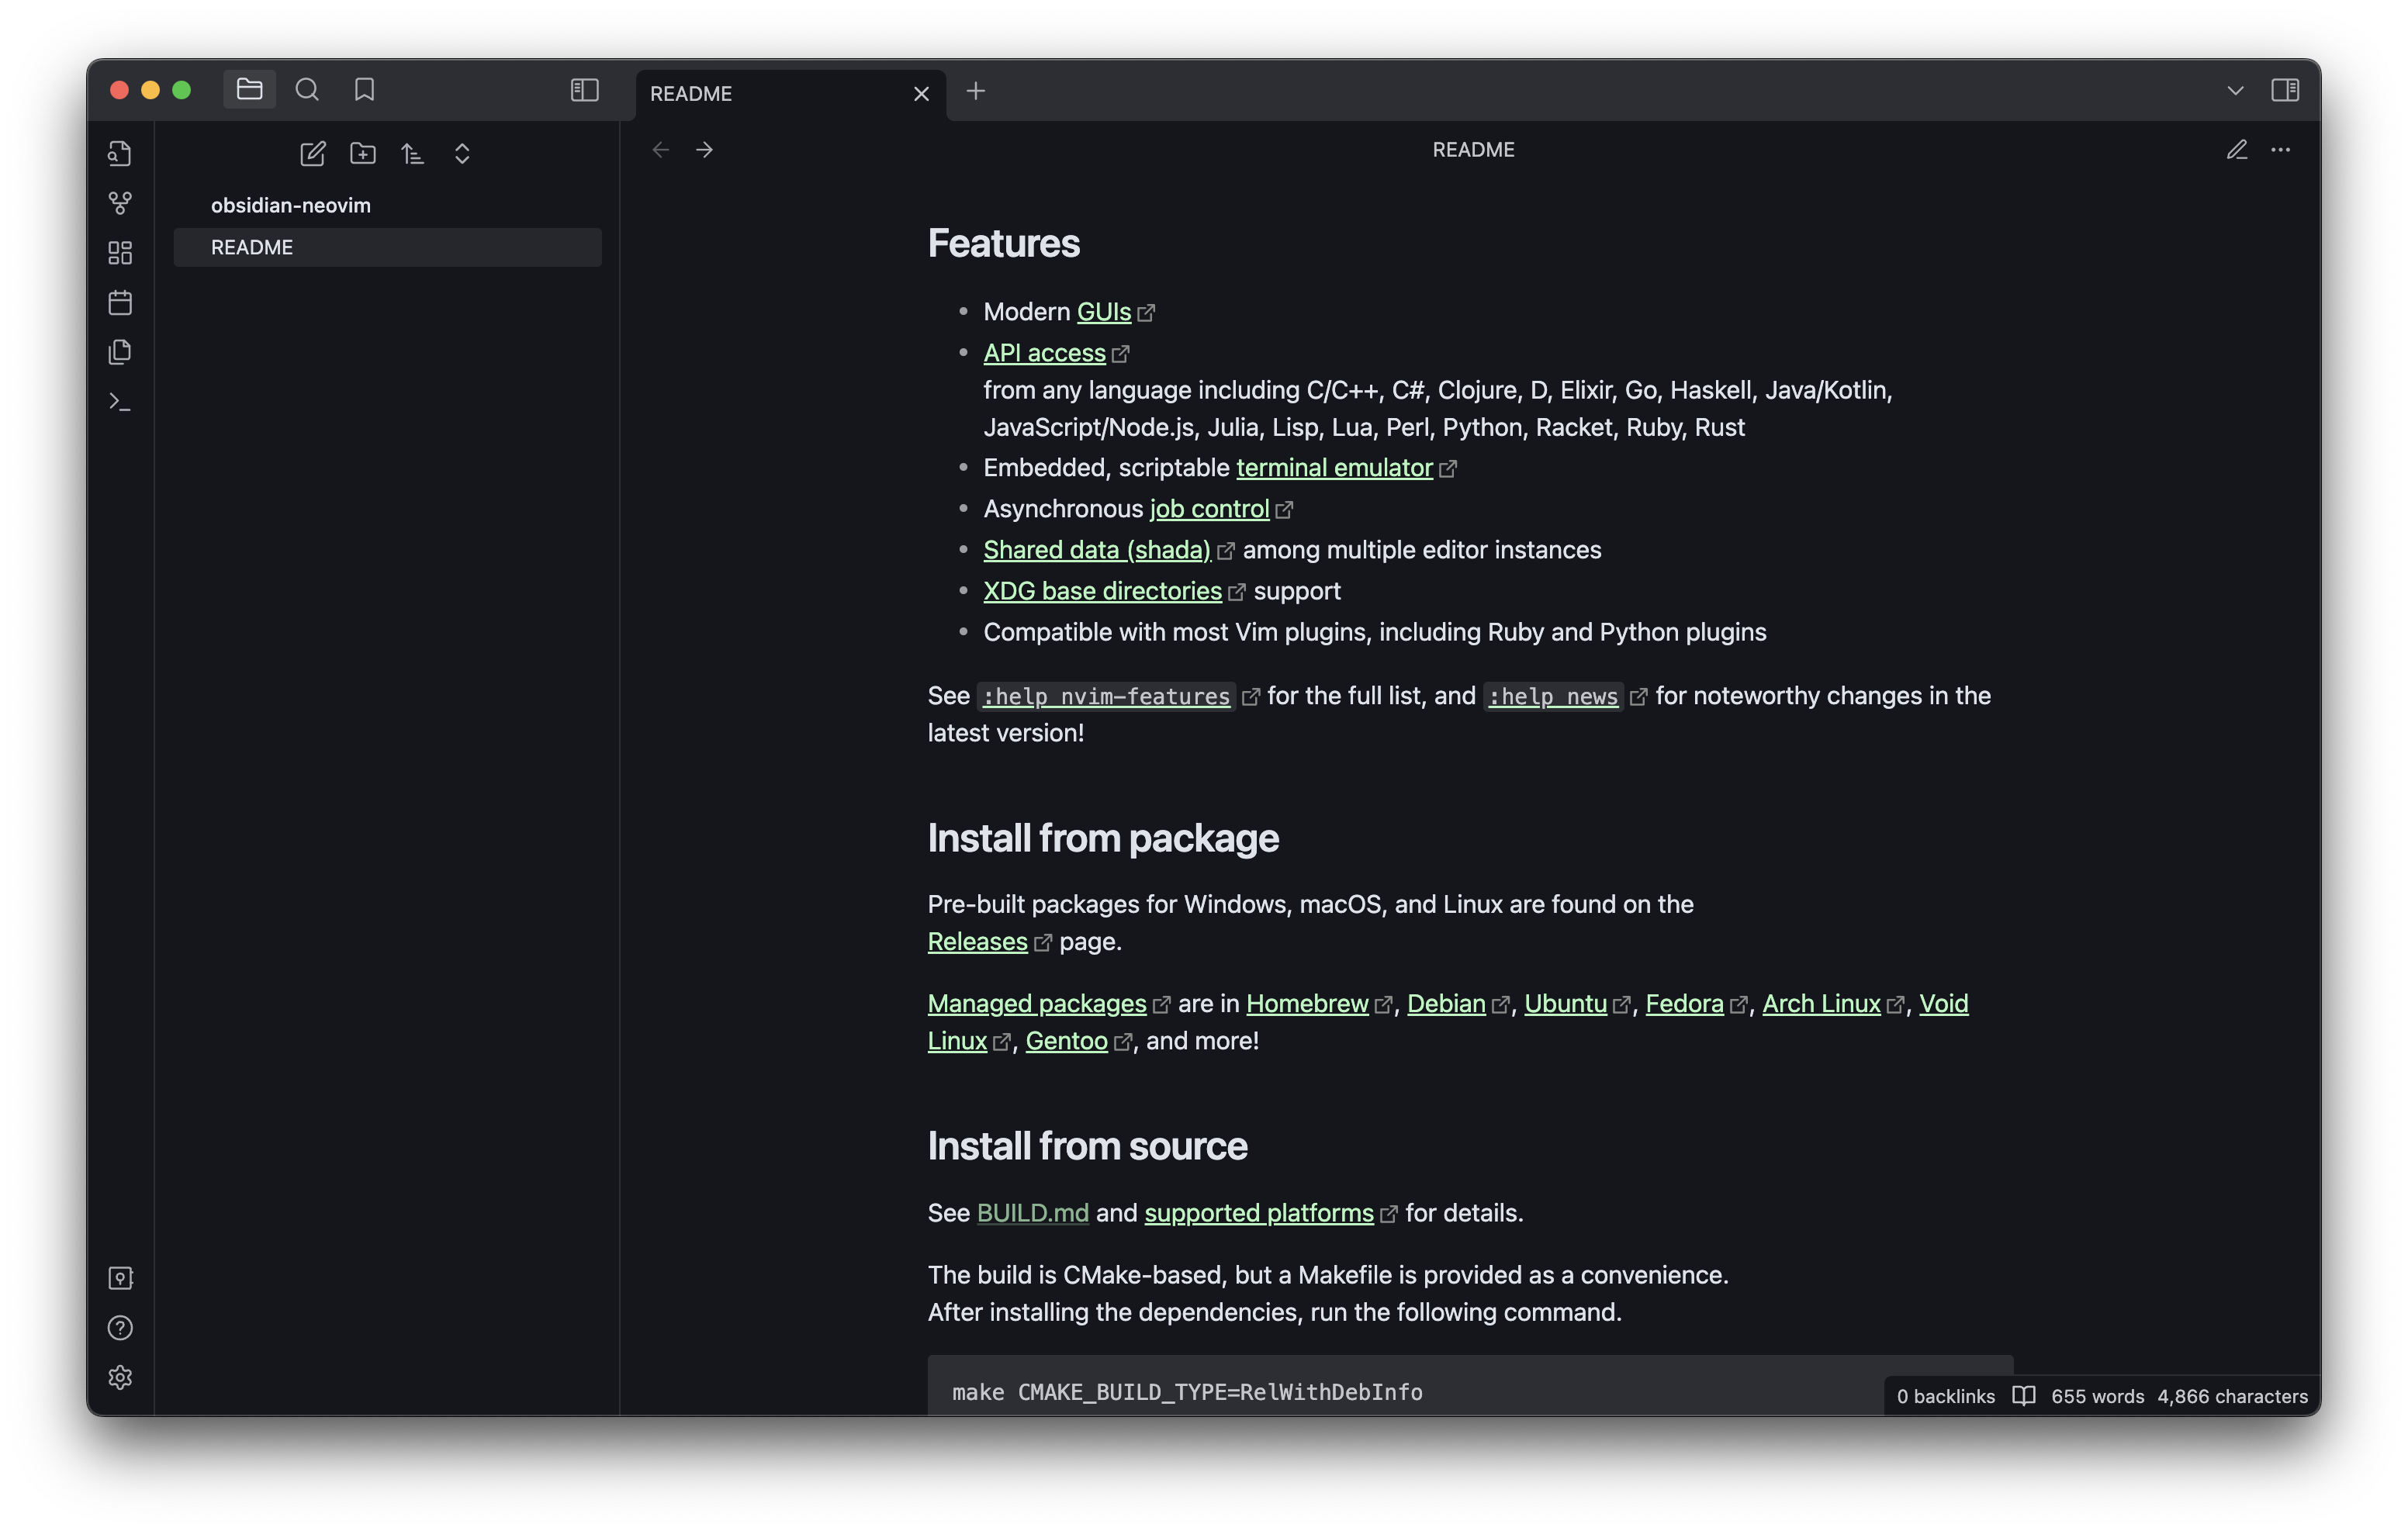Screen dimensions: 2408x1531
Task: Open more options three-dot menu
Action: point(2280,150)
